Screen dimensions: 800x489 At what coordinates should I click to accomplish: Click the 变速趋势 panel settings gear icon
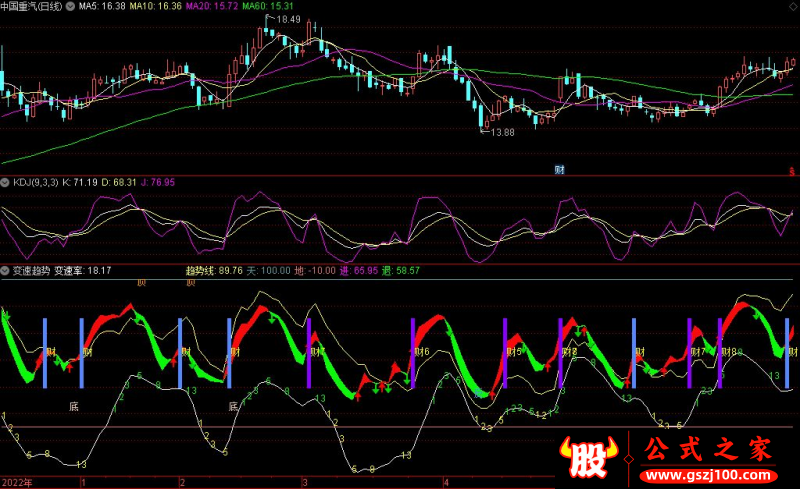(x=4, y=270)
